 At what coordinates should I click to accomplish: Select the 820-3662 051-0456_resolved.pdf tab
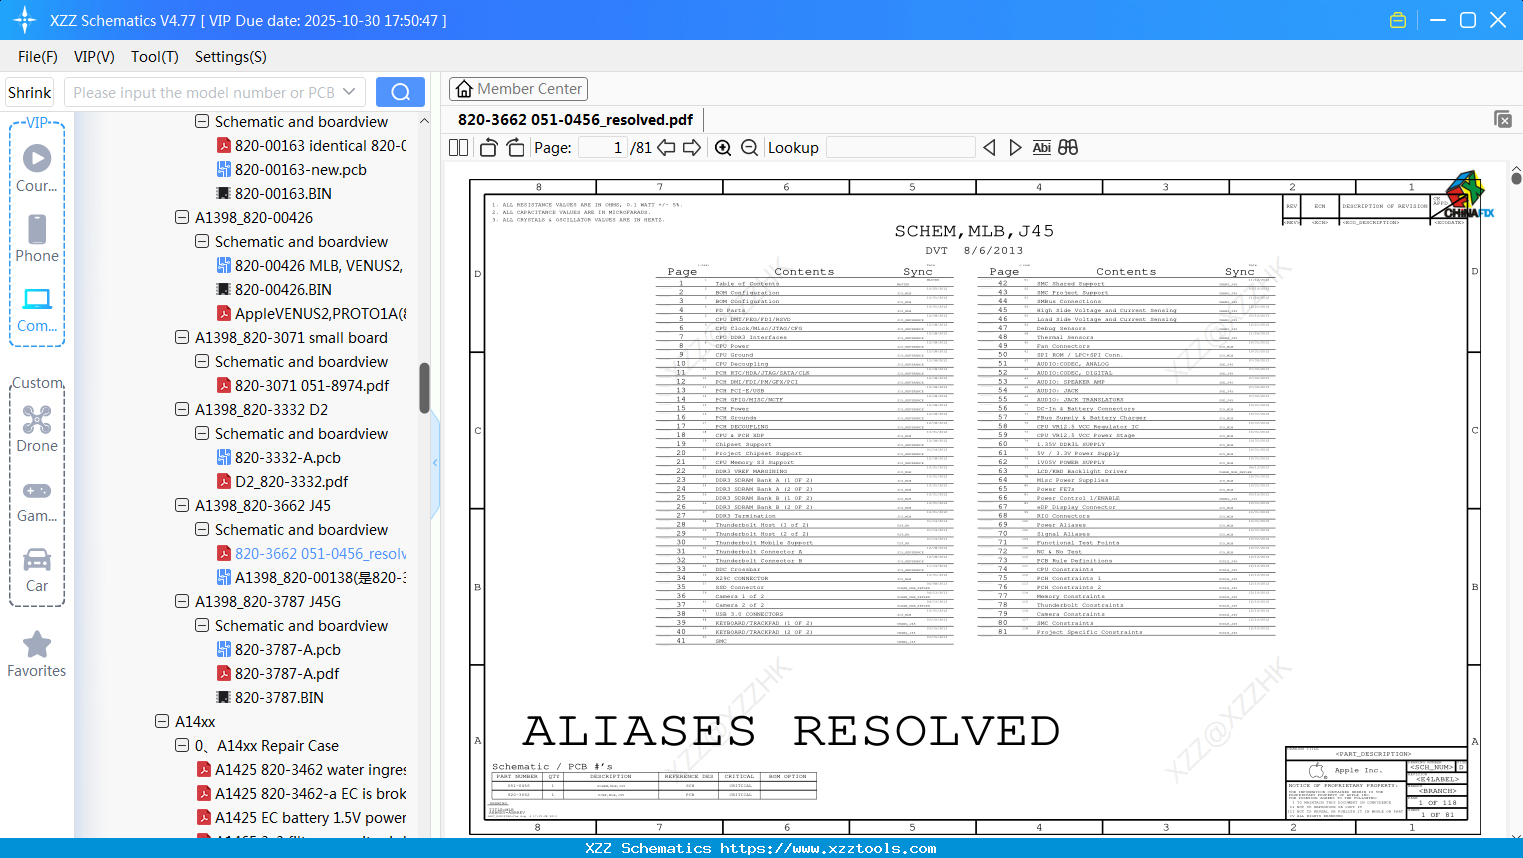point(575,120)
